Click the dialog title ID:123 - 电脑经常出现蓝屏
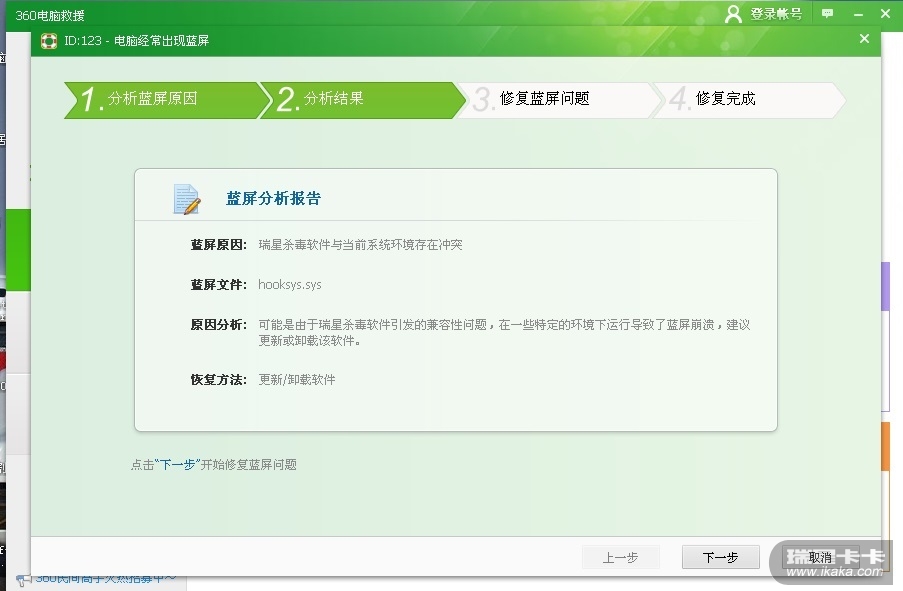This screenshot has height=591, width=903. (x=136, y=41)
